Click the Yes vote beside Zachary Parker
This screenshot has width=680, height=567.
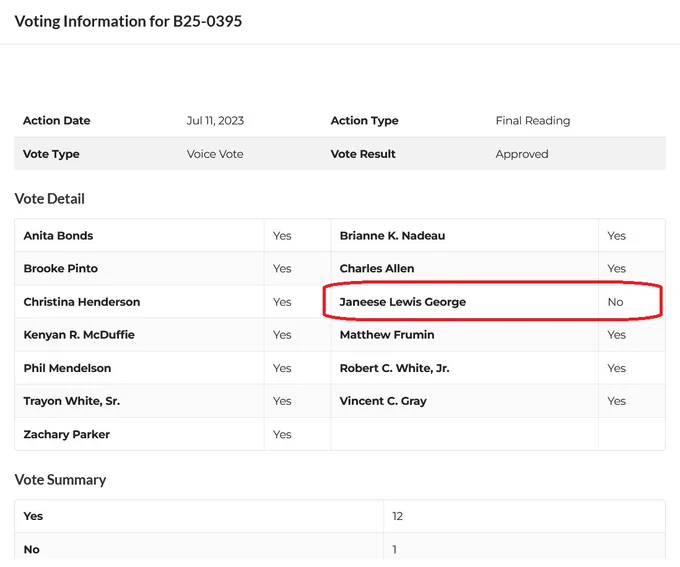[x=282, y=435]
